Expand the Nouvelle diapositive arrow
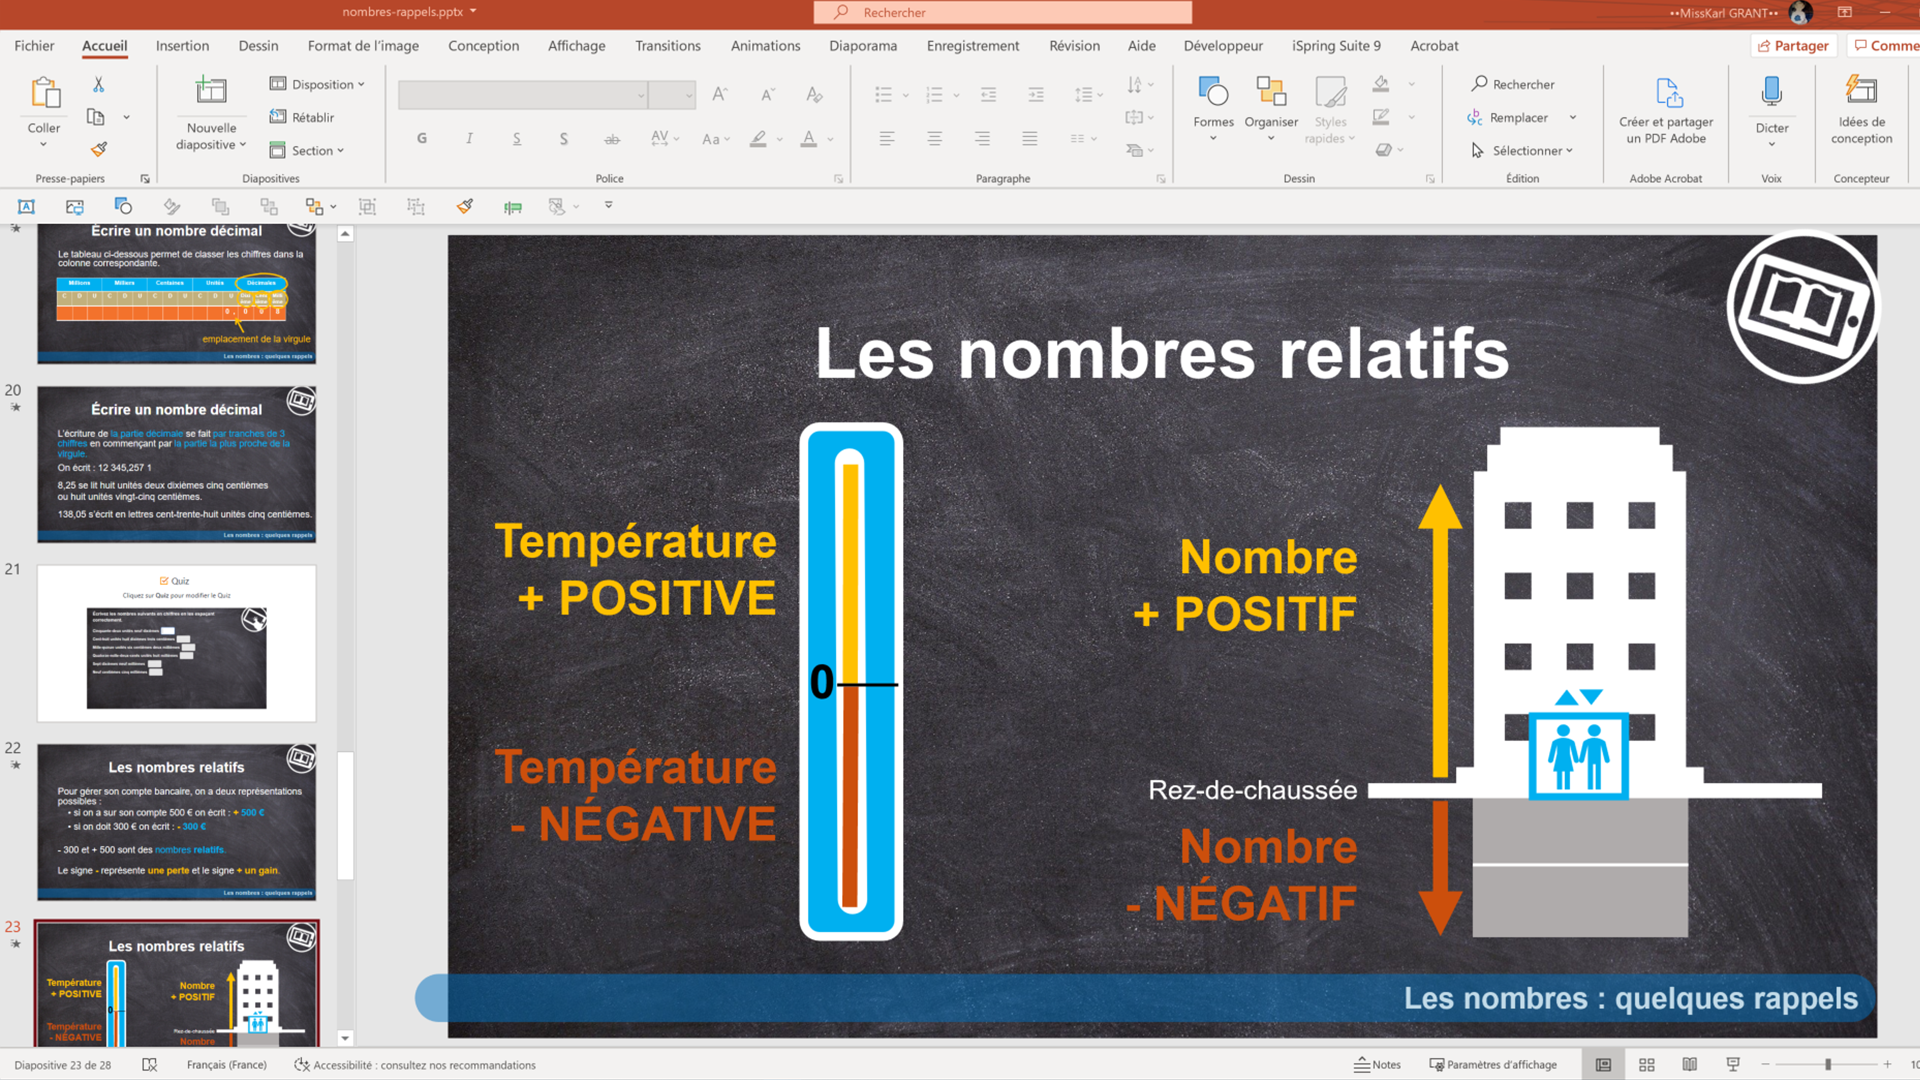Viewport: 1920px width, 1080px height. 243,145
